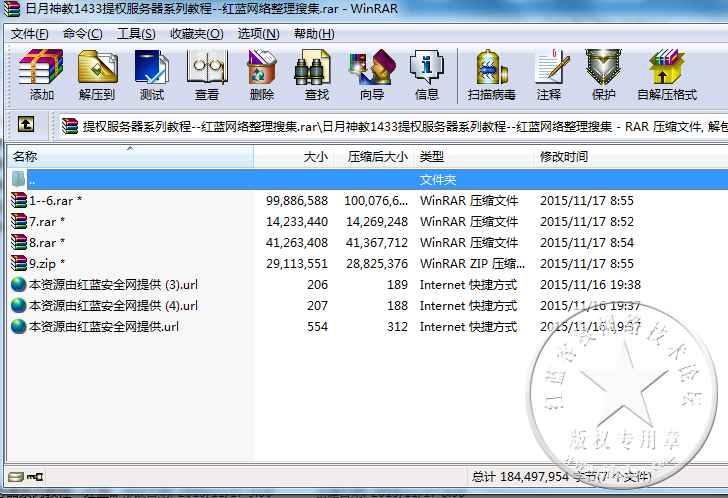Sort by Modified (修改时间) column header

pyautogui.click(x=631, y=156)
